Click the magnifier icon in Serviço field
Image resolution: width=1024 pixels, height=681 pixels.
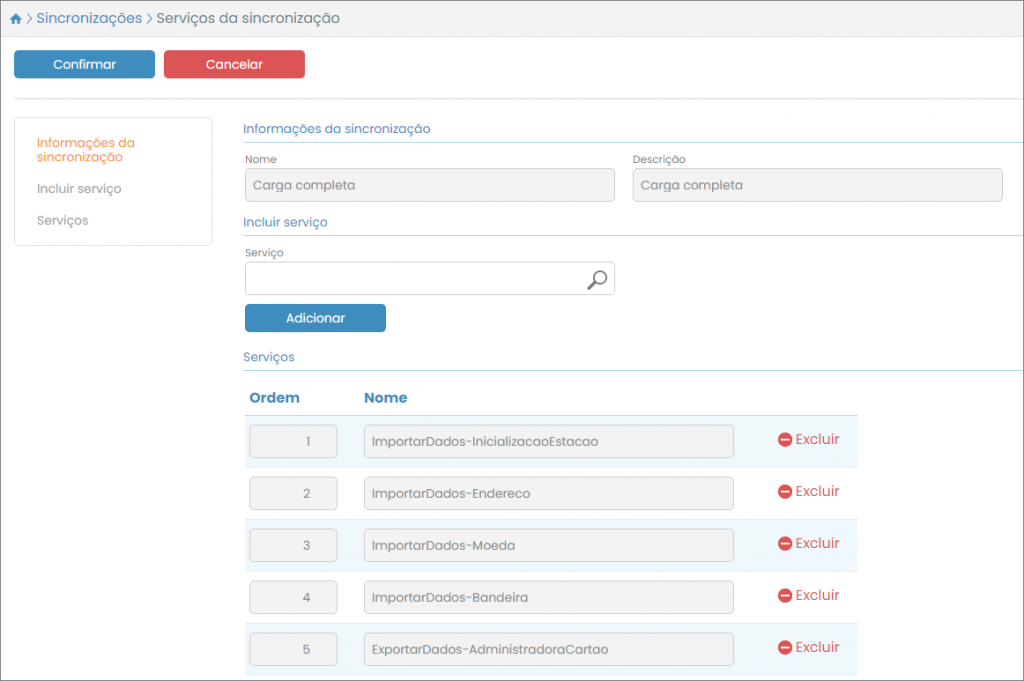pyautogui.click(x=597, y=280)
